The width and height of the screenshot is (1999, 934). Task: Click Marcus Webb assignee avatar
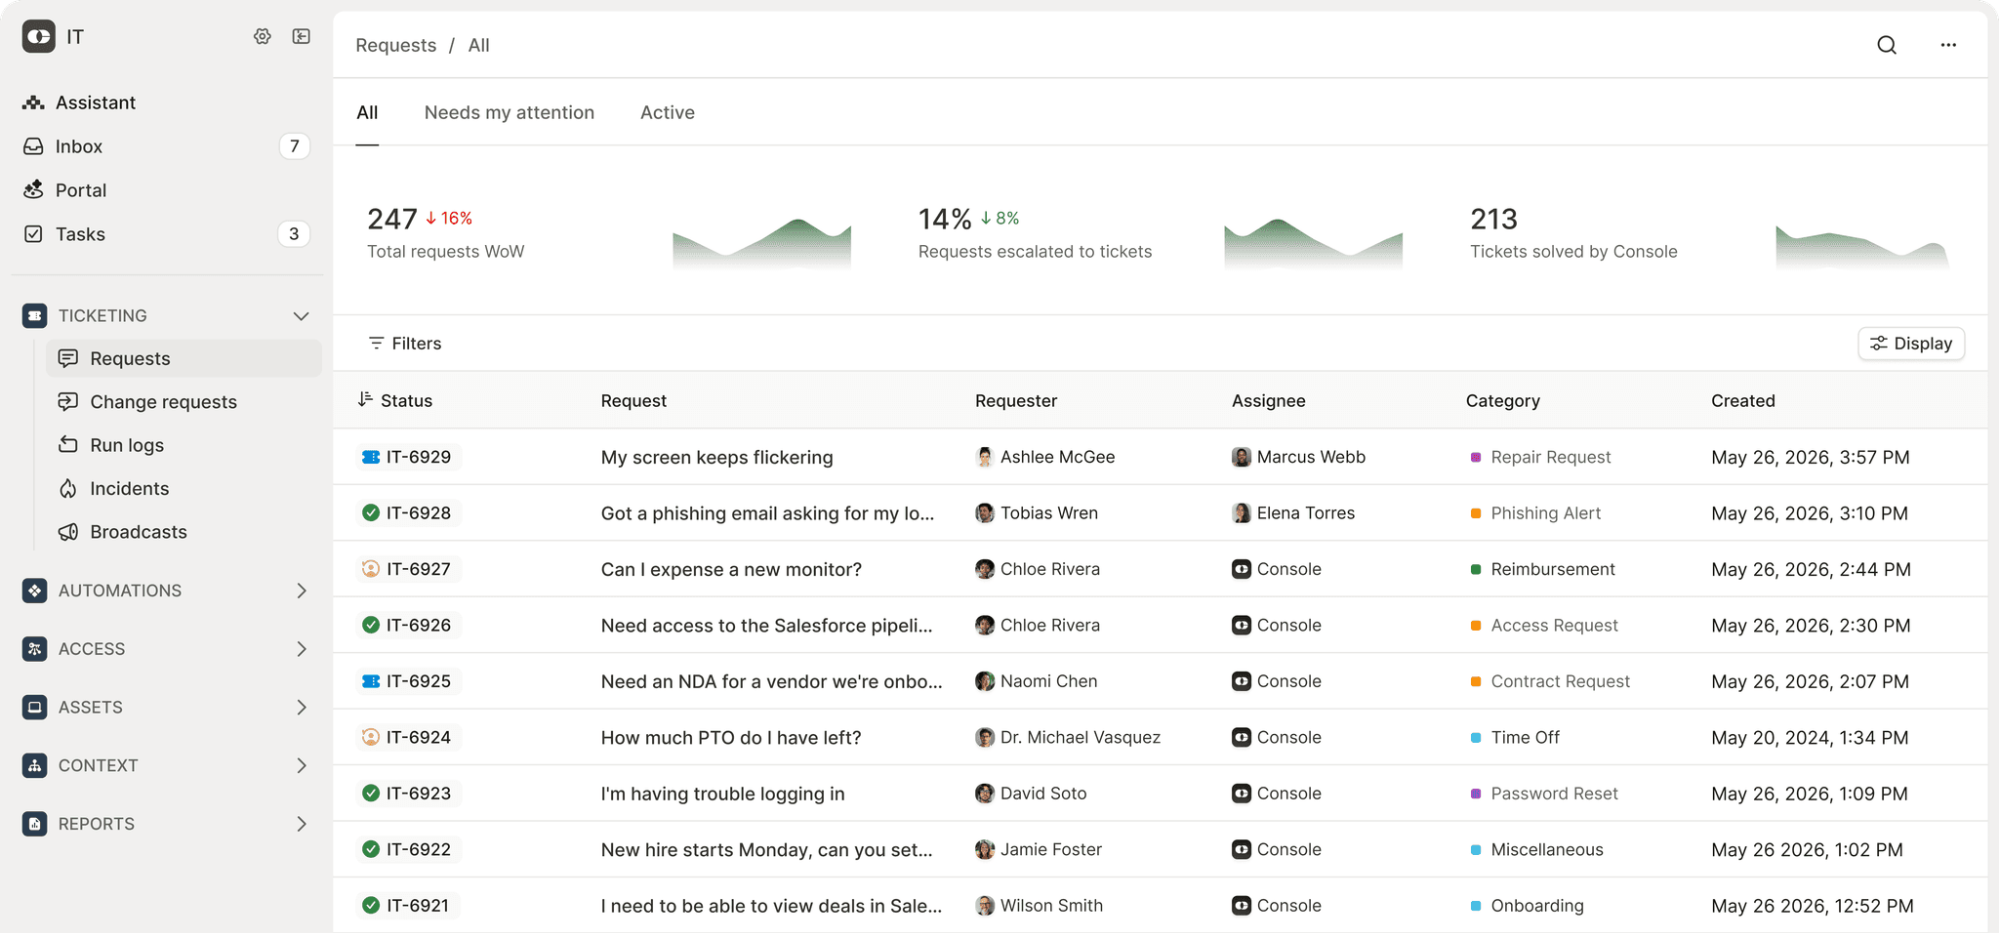[x=1241, y=457]
